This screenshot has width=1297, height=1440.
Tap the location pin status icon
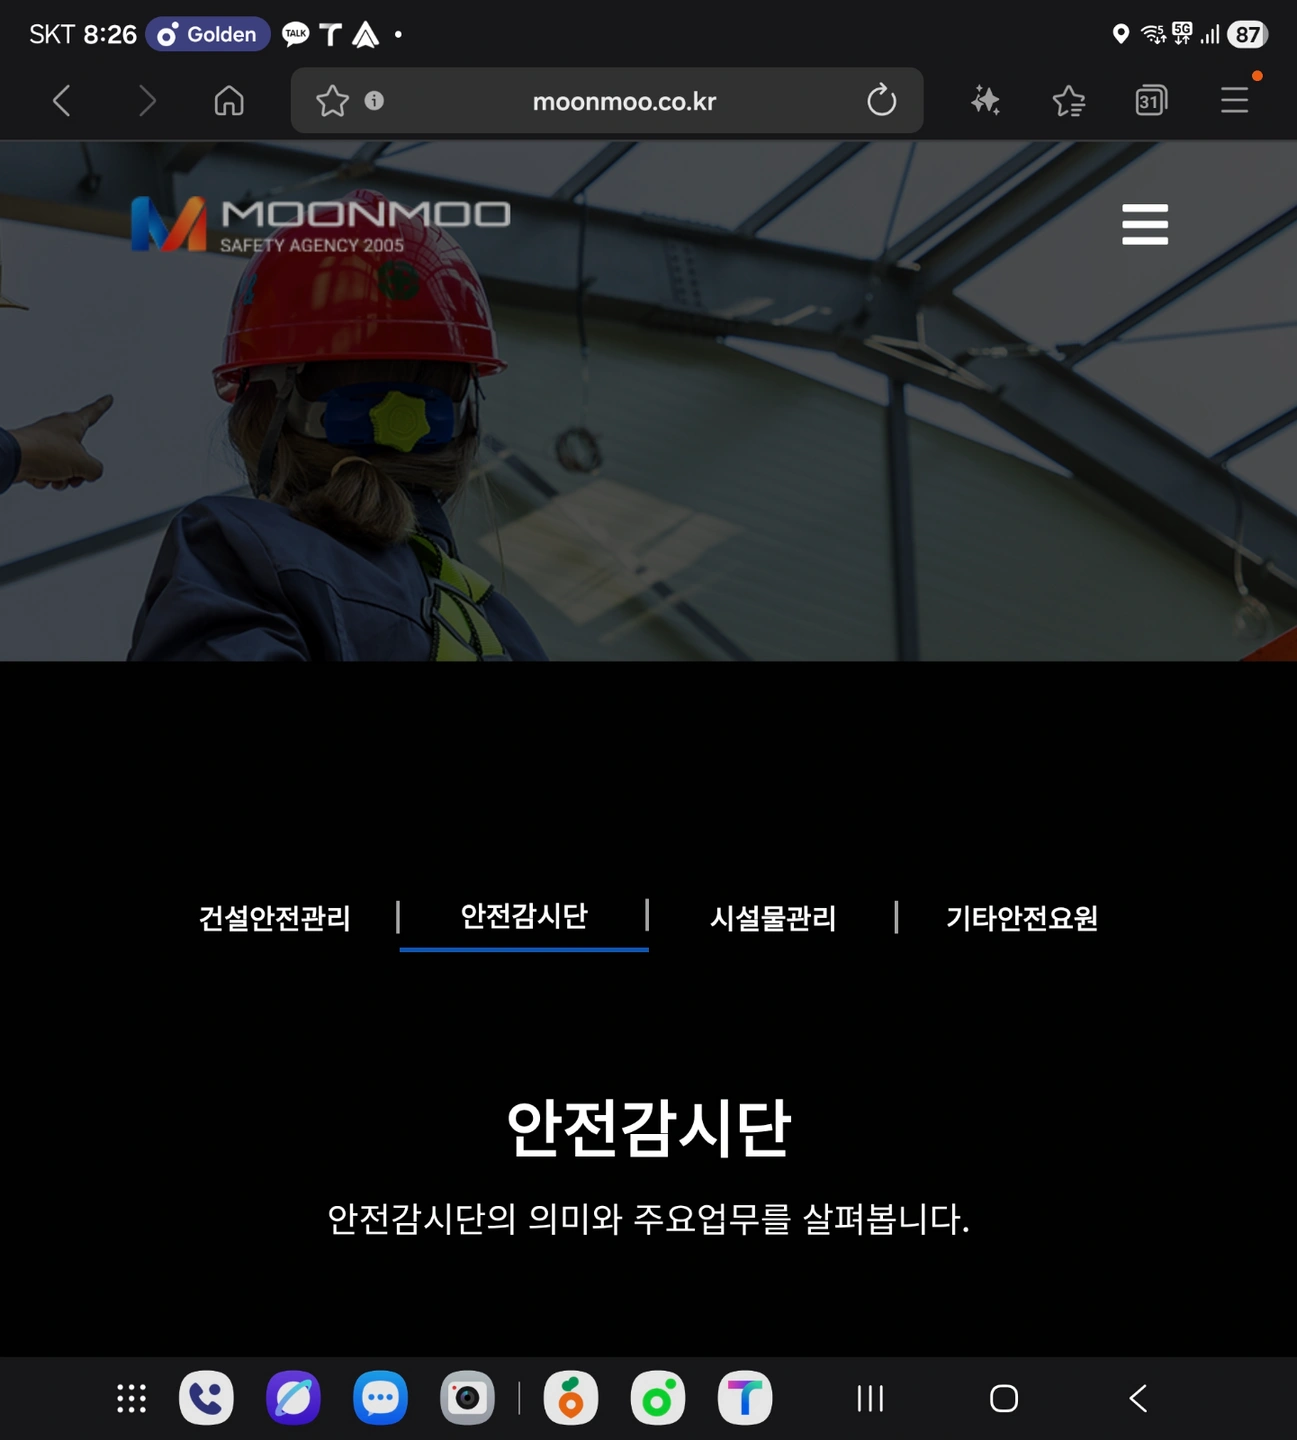coord(1121,34)
